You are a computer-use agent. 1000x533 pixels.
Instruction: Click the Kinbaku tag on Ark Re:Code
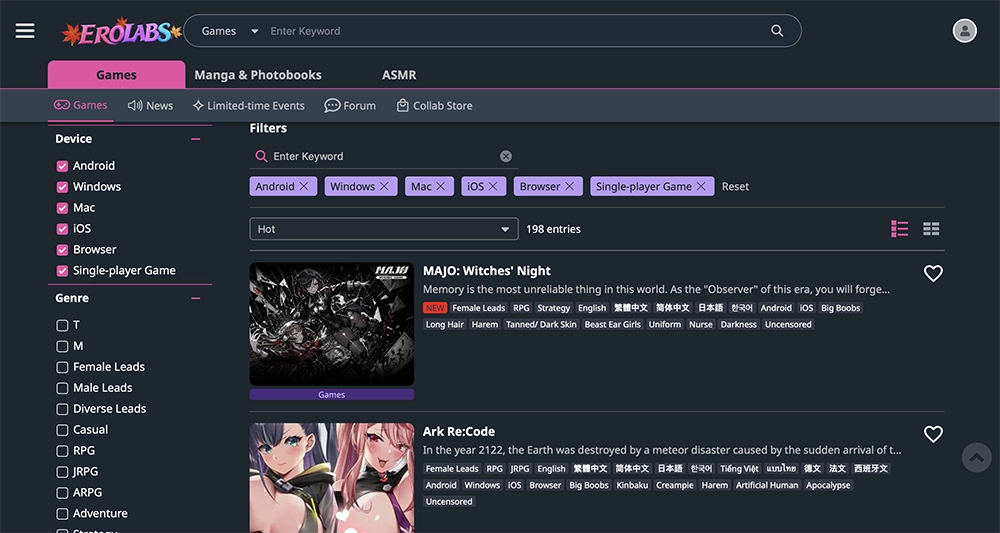click(631, 485)
